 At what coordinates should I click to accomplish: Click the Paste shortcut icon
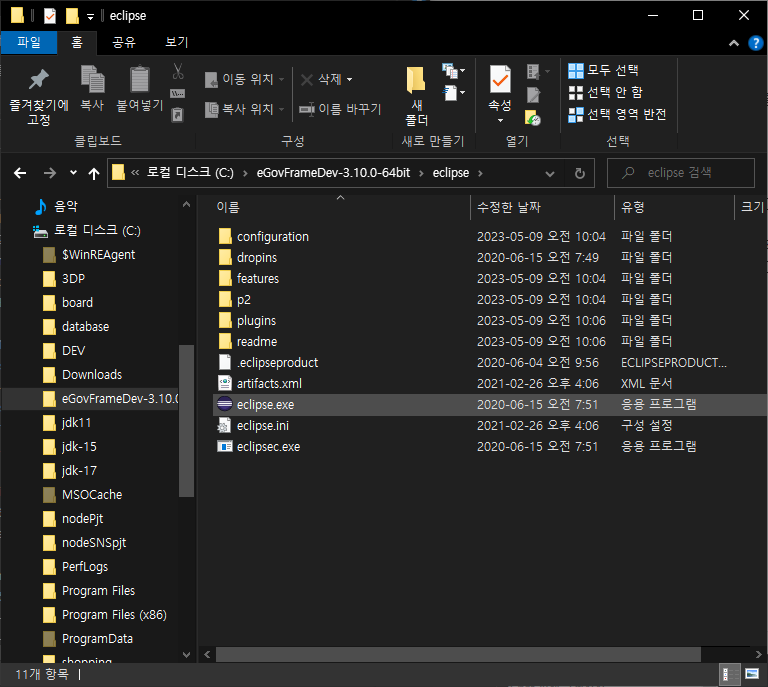177,115
